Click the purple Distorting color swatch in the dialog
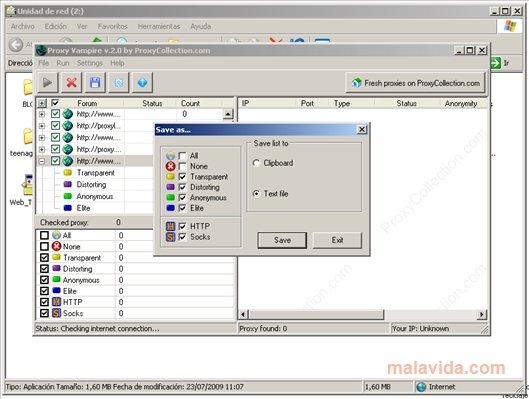The image size is (529, 399). tap(171, 187)
